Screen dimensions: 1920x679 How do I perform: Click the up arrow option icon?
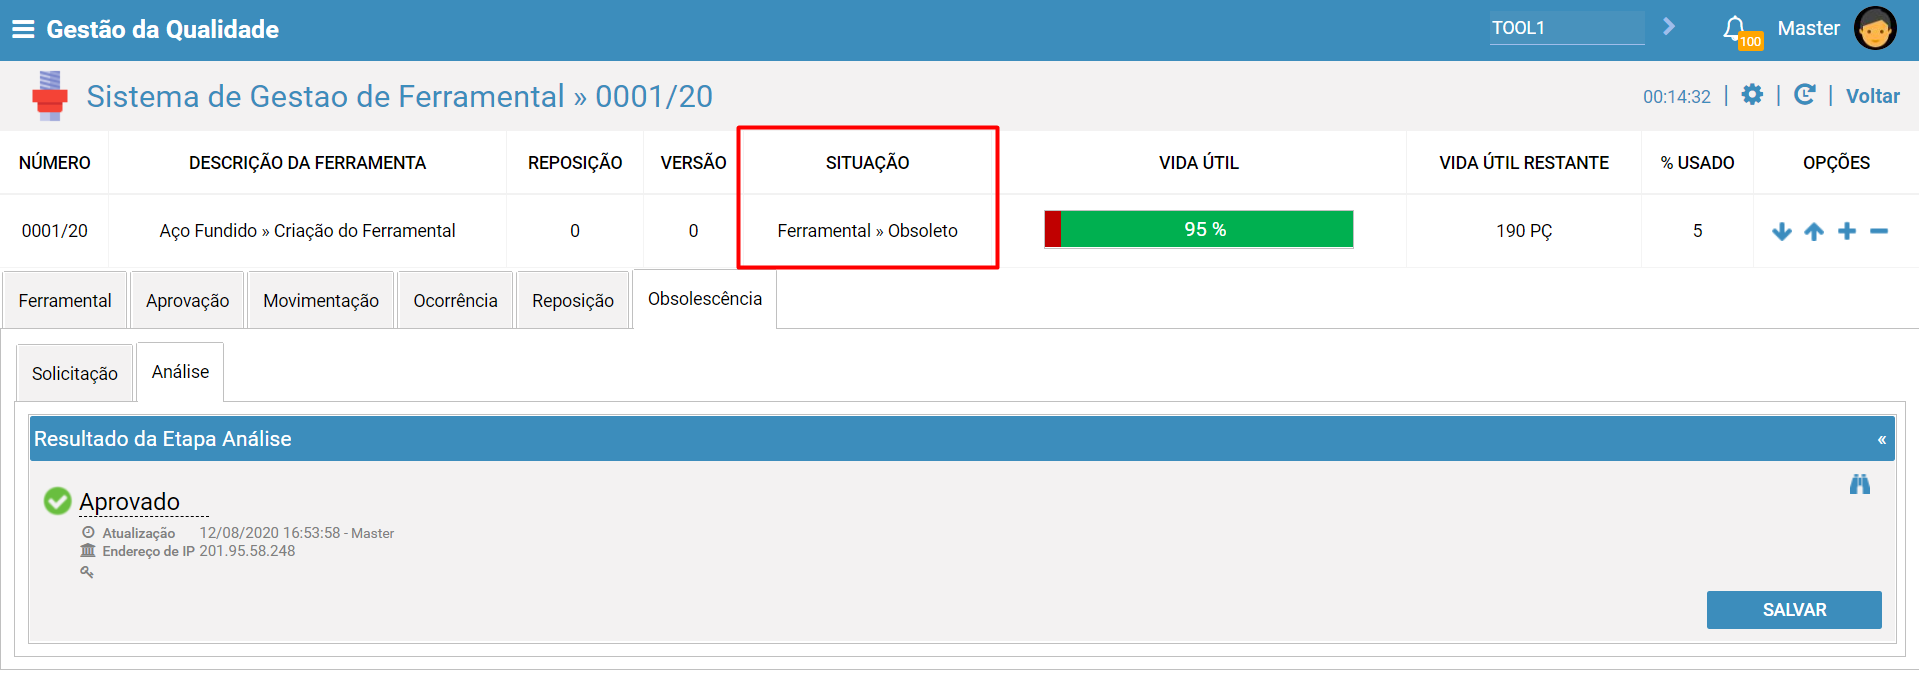(1814, 231)
